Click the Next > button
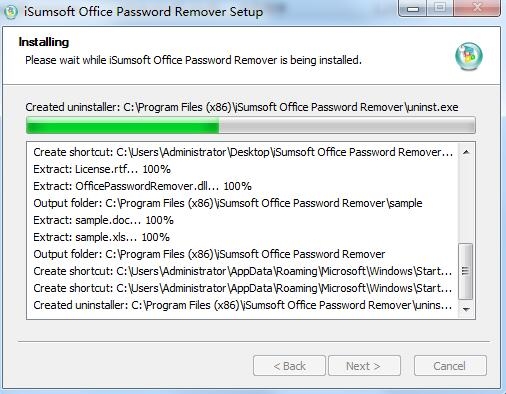The height and width of the screenshot is (394, 506). tap(364, 366)
